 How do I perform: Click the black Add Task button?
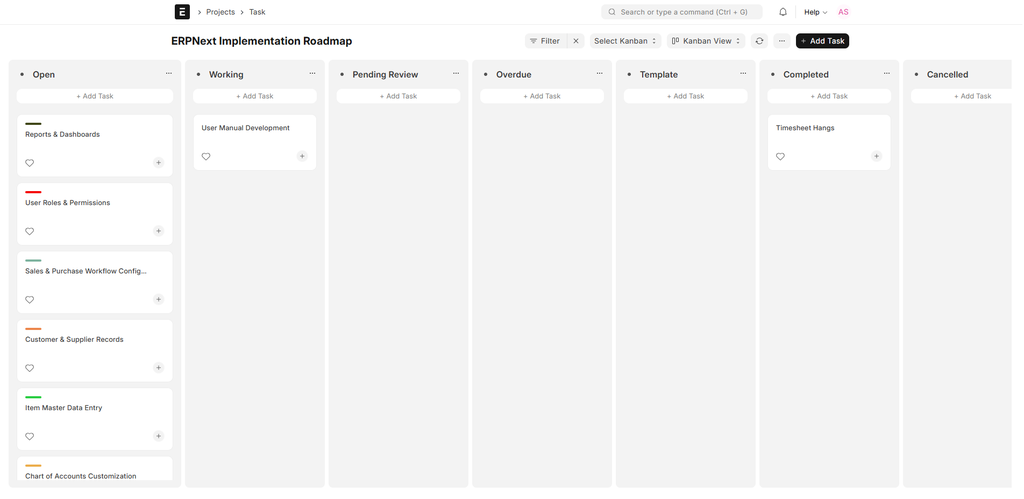pyautogui.click(x=822, y=41)
